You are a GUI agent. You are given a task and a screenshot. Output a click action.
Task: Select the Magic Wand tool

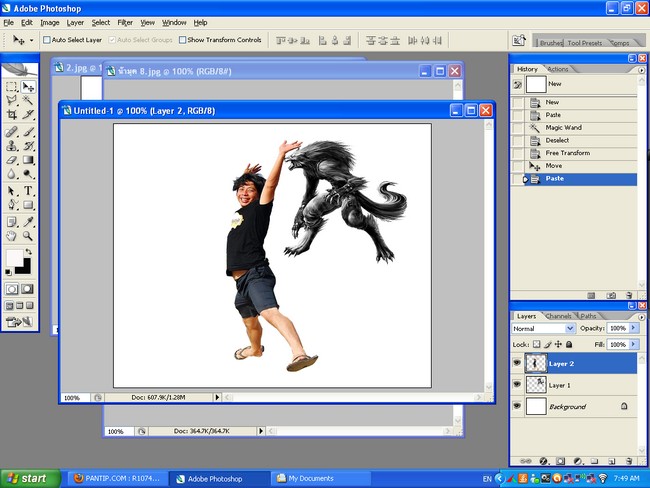pos(28,100)
